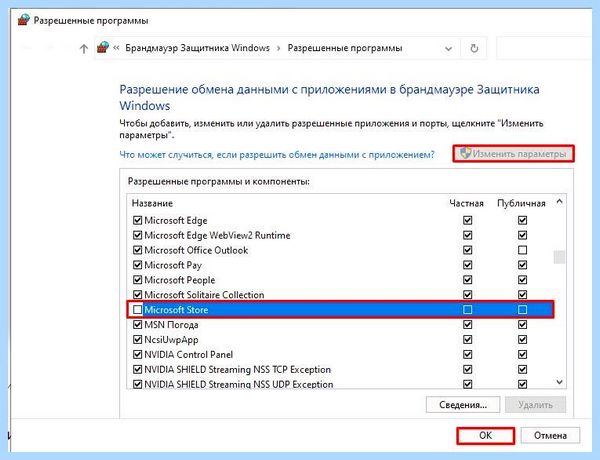Screen dimensions: 600x460
Task: Click the Публичная column header
Action: click(521, 203)
